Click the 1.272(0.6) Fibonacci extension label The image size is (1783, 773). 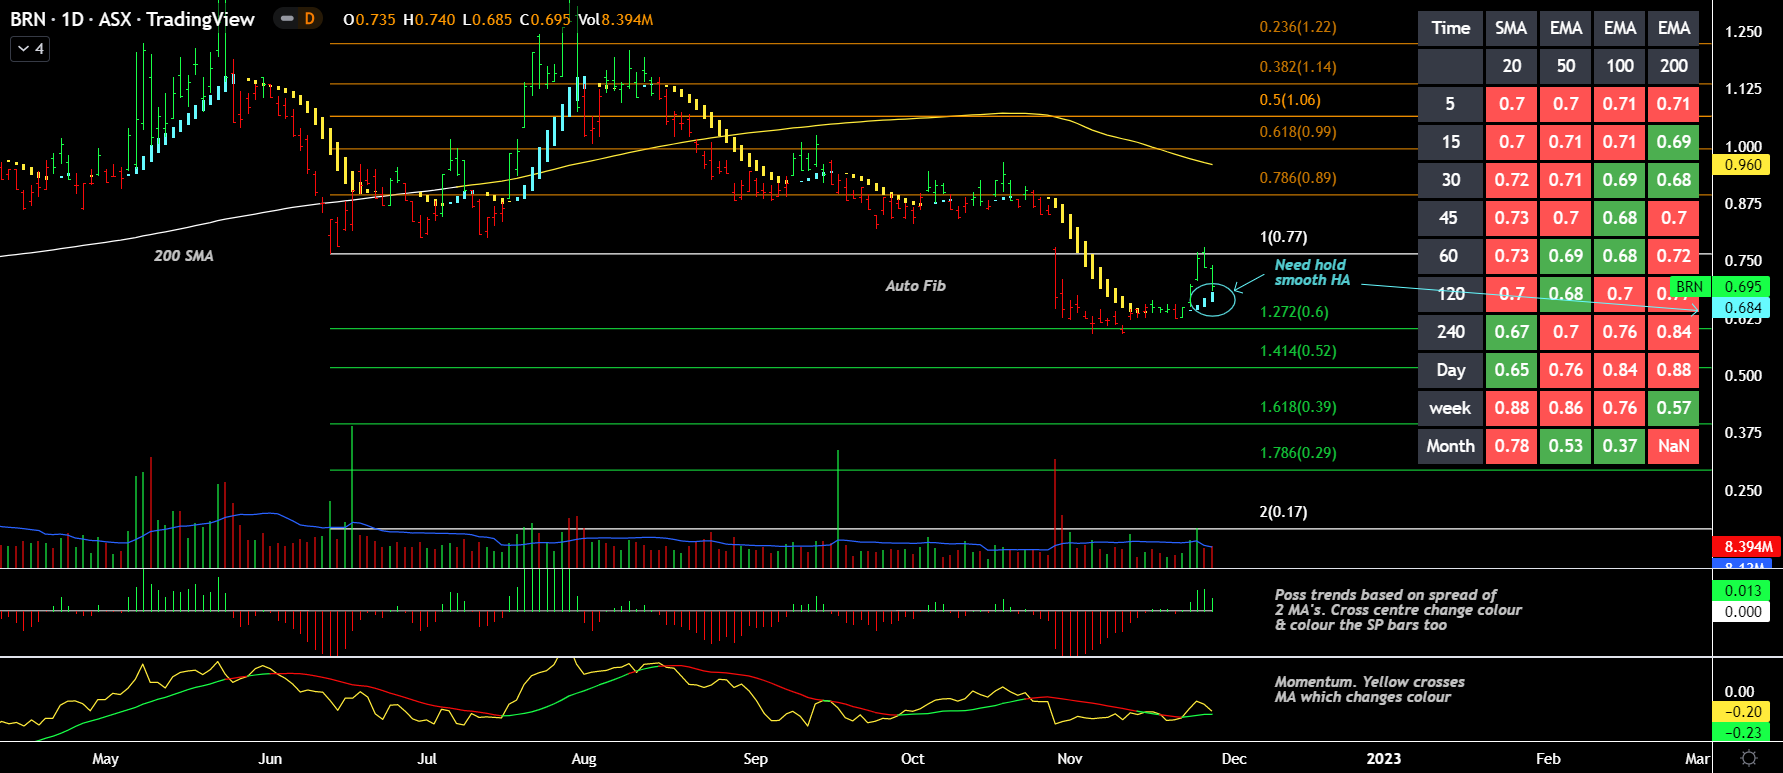pos(1294,312)
